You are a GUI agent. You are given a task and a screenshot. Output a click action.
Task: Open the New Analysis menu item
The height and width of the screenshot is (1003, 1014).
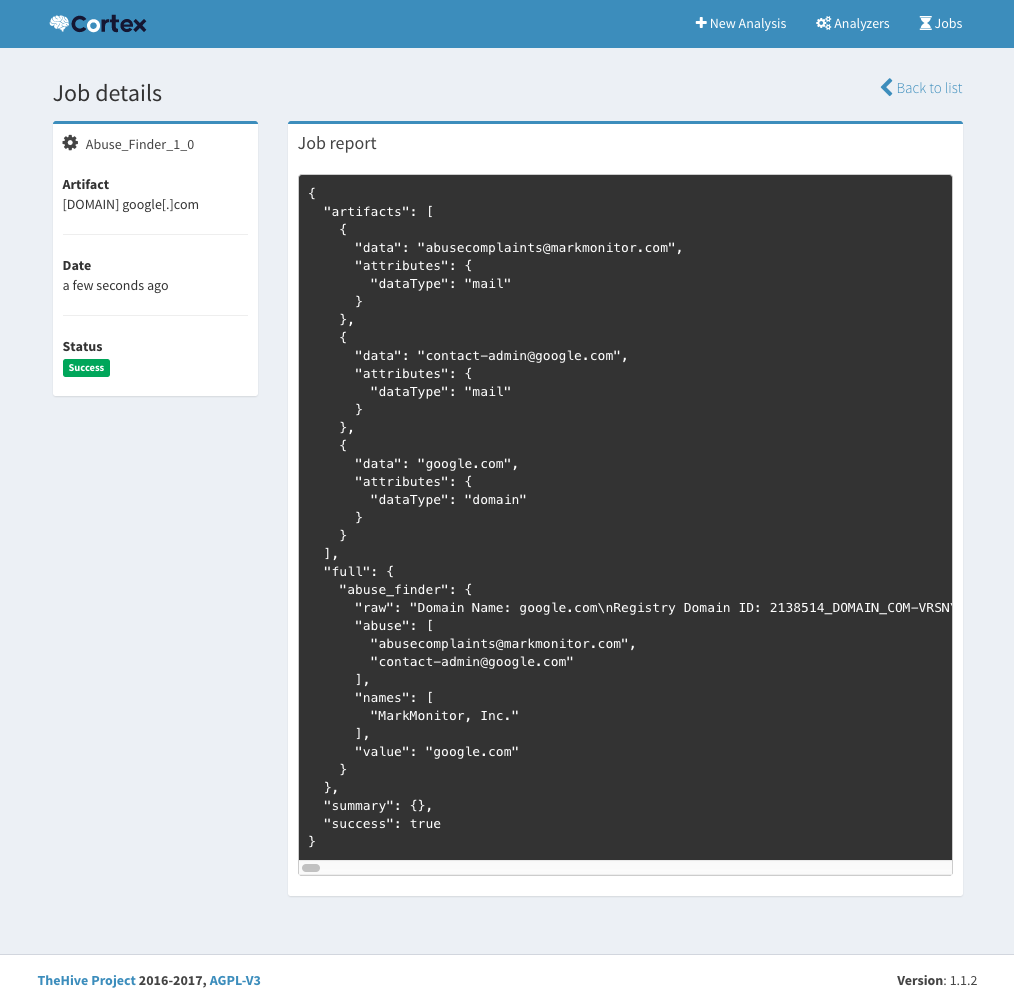[748, 23]
